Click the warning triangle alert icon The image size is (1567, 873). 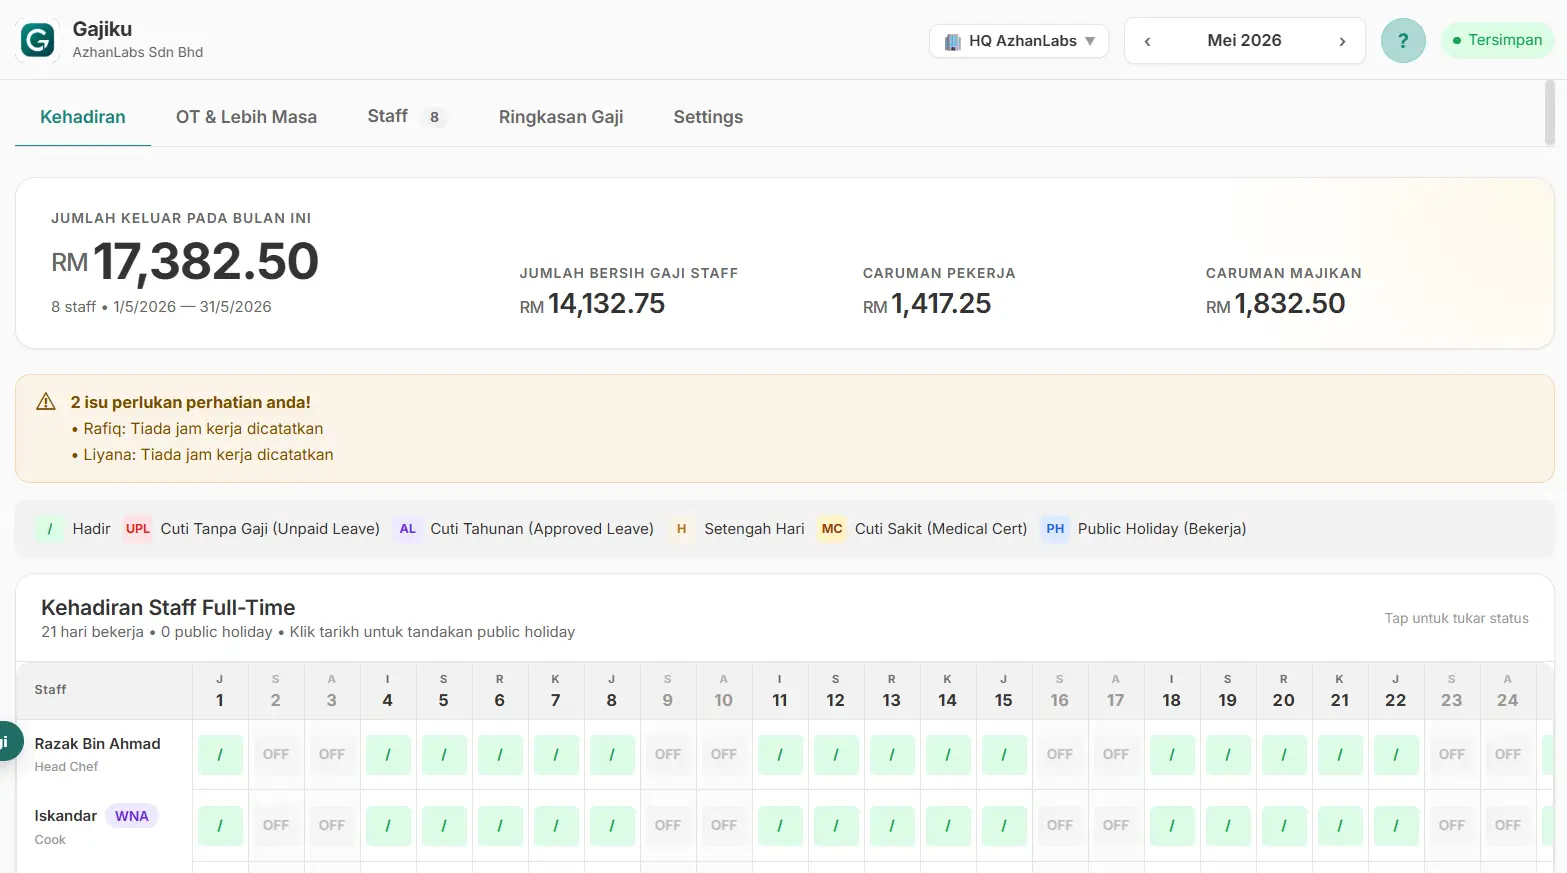coord(46,402)
